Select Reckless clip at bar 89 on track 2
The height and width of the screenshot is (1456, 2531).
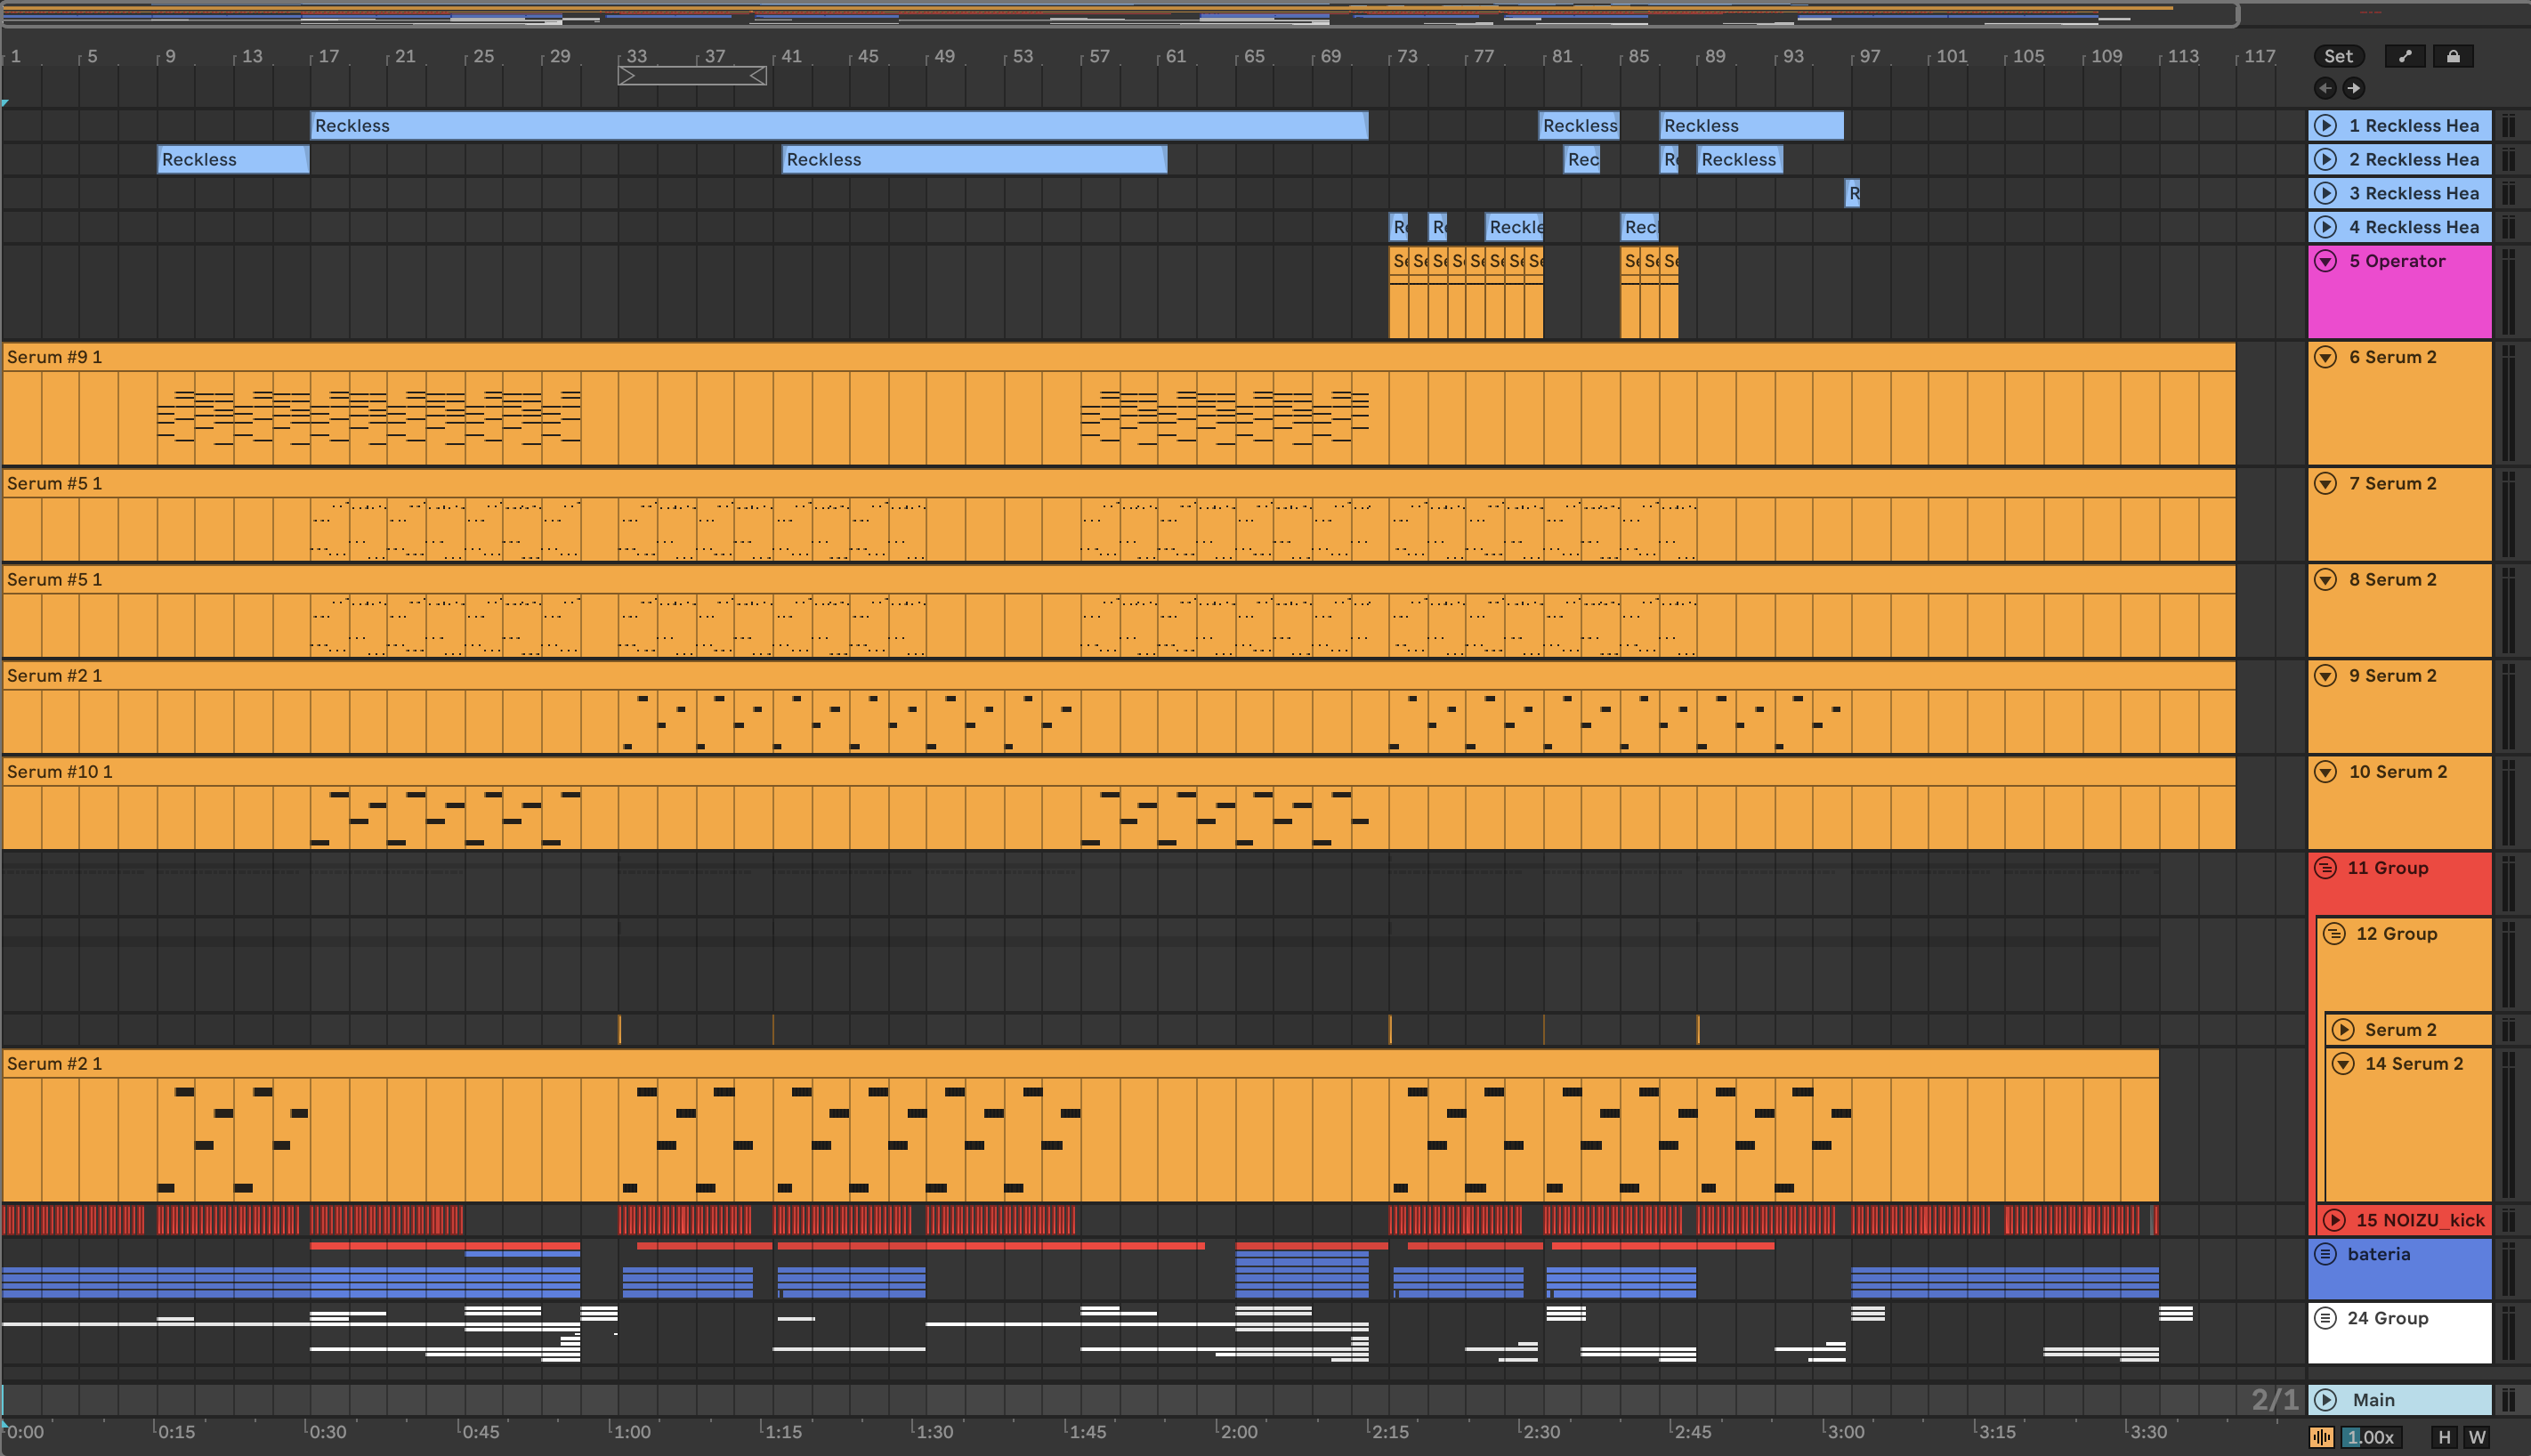click(1740, 160)
